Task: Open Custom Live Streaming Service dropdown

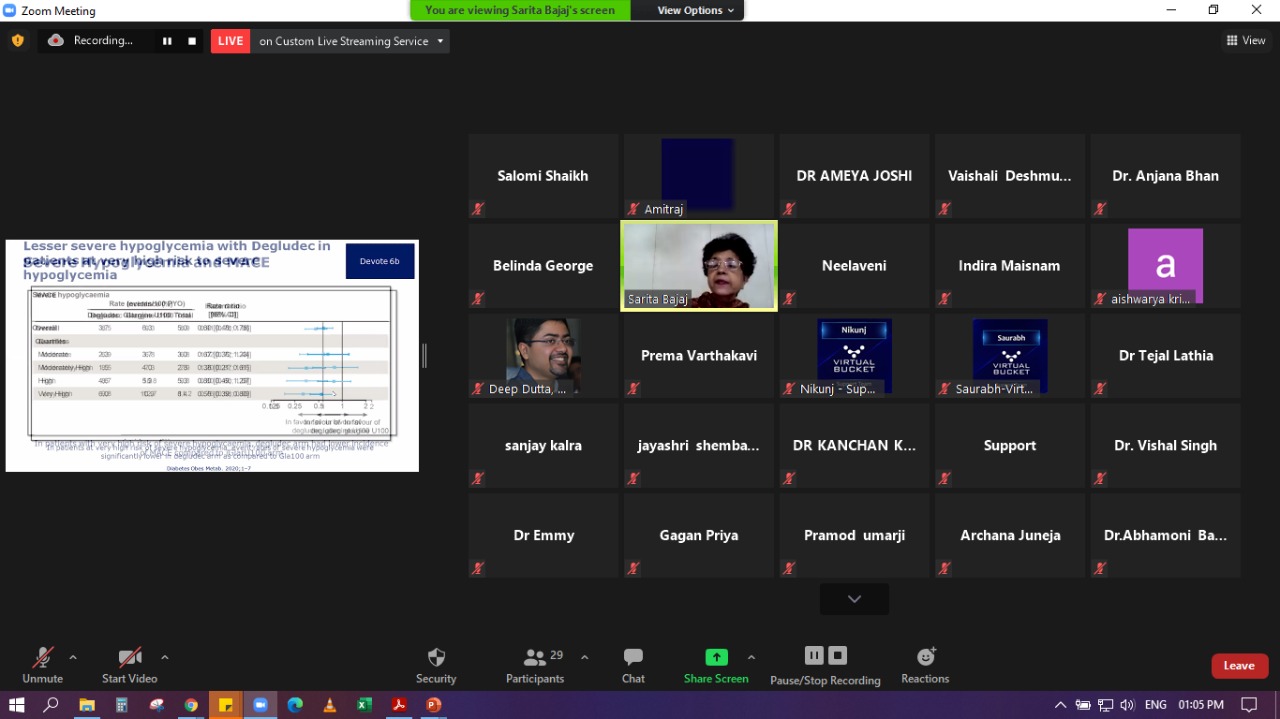Action: tap(351, 41)
